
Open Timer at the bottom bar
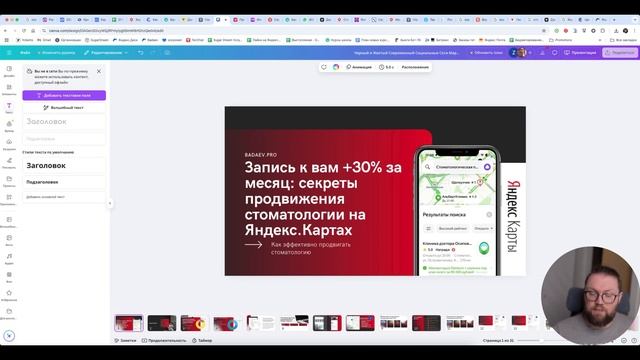(x=202, y=340)
